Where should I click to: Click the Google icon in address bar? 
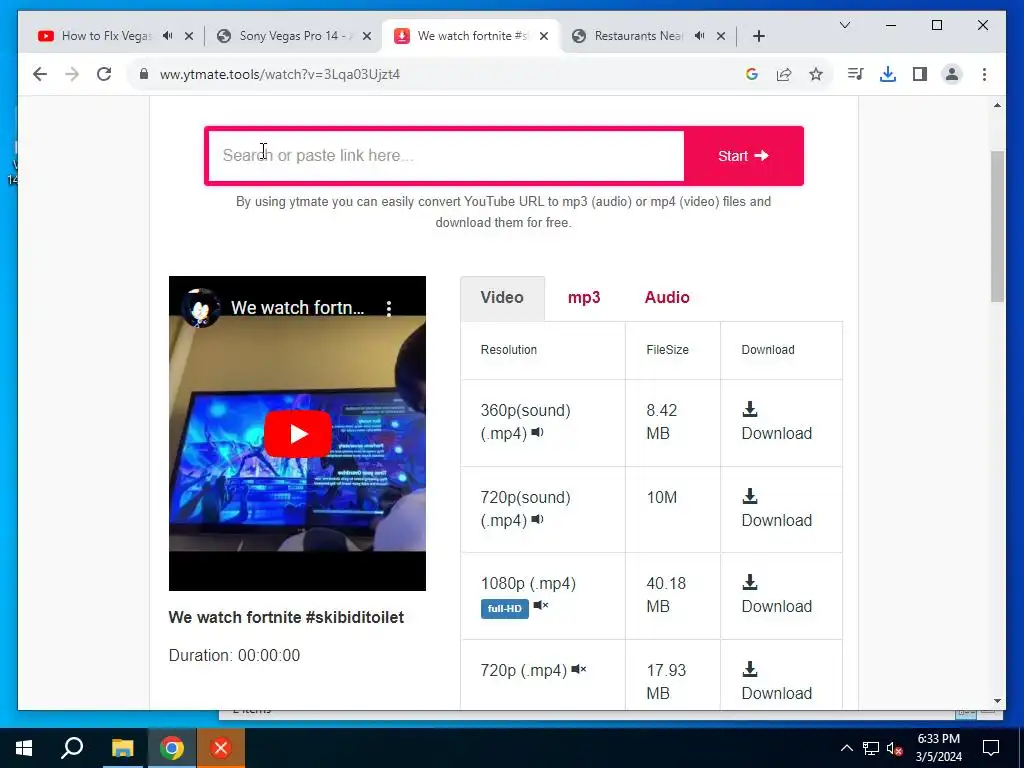click(752, 74)
